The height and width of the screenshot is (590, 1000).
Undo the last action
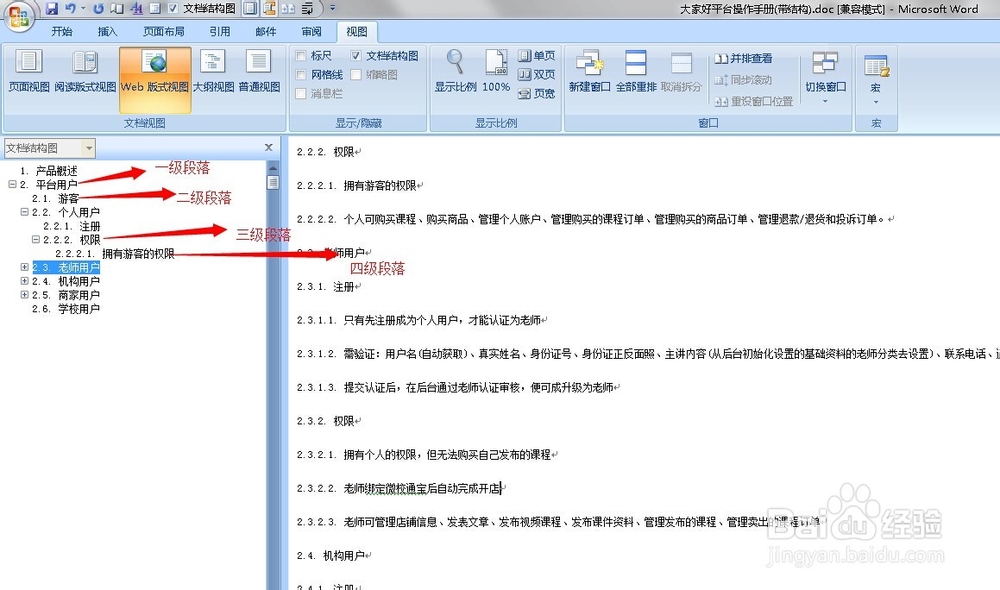70,9
